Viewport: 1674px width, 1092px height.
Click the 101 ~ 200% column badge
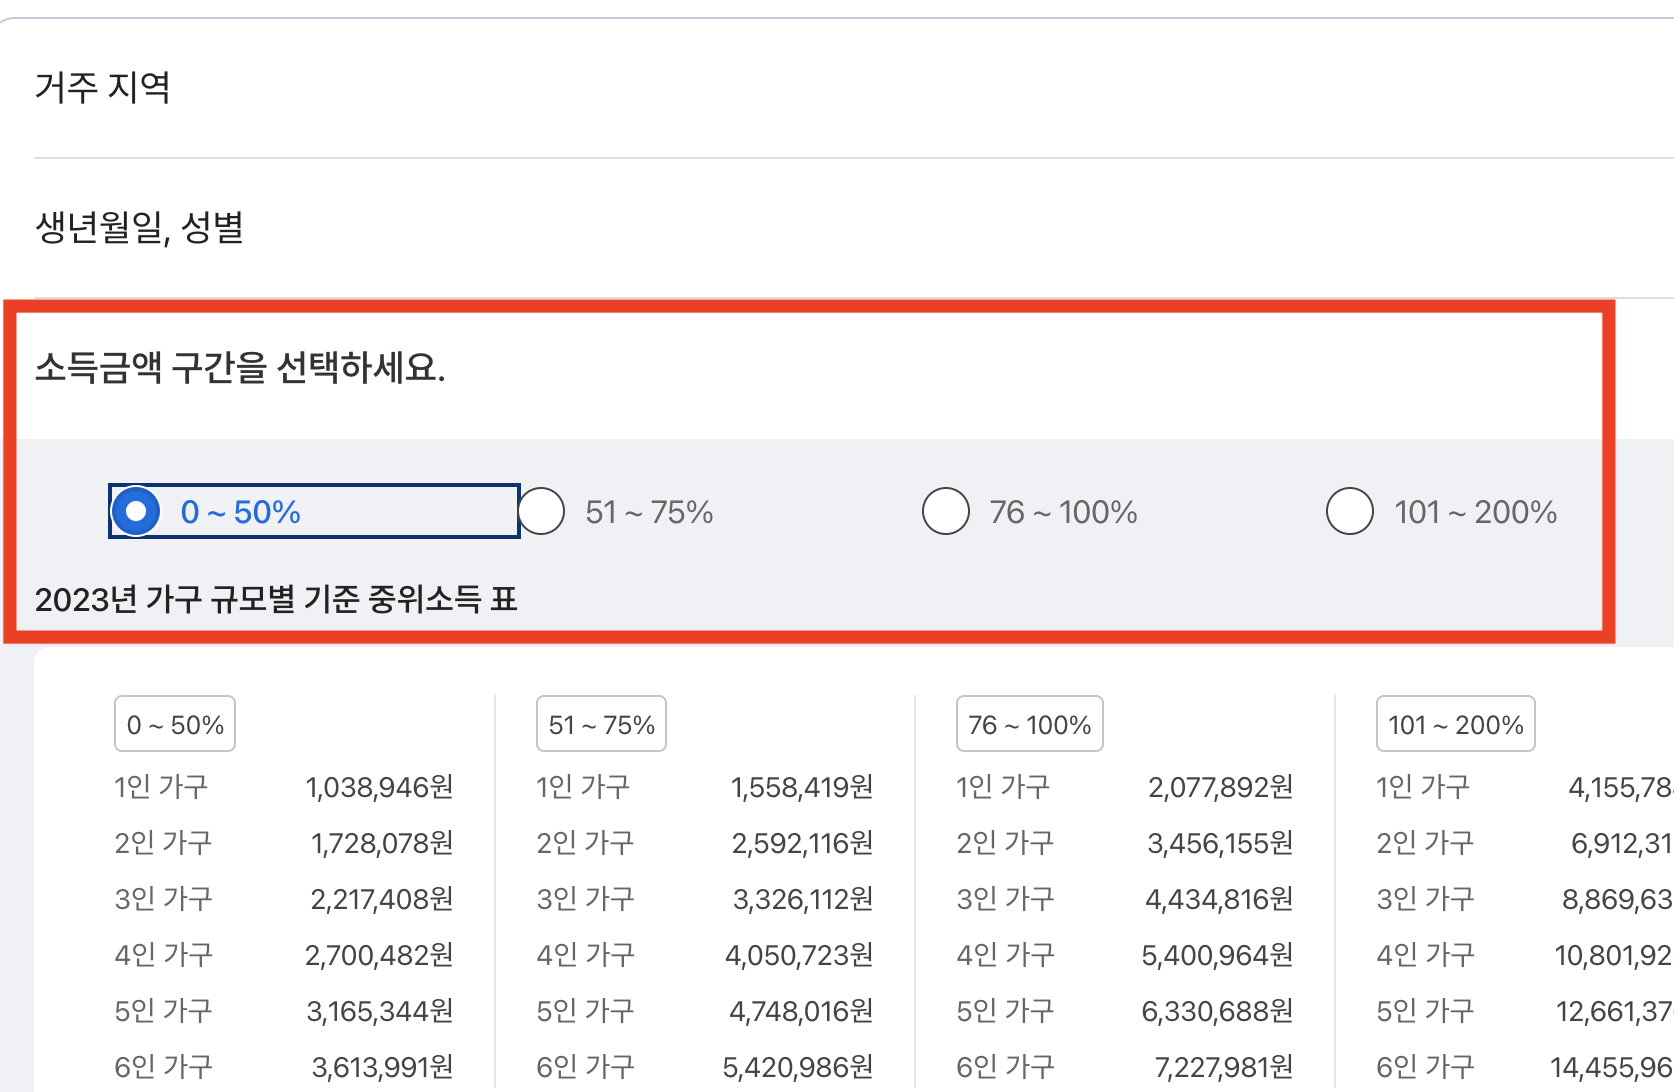pos(1455,723)
